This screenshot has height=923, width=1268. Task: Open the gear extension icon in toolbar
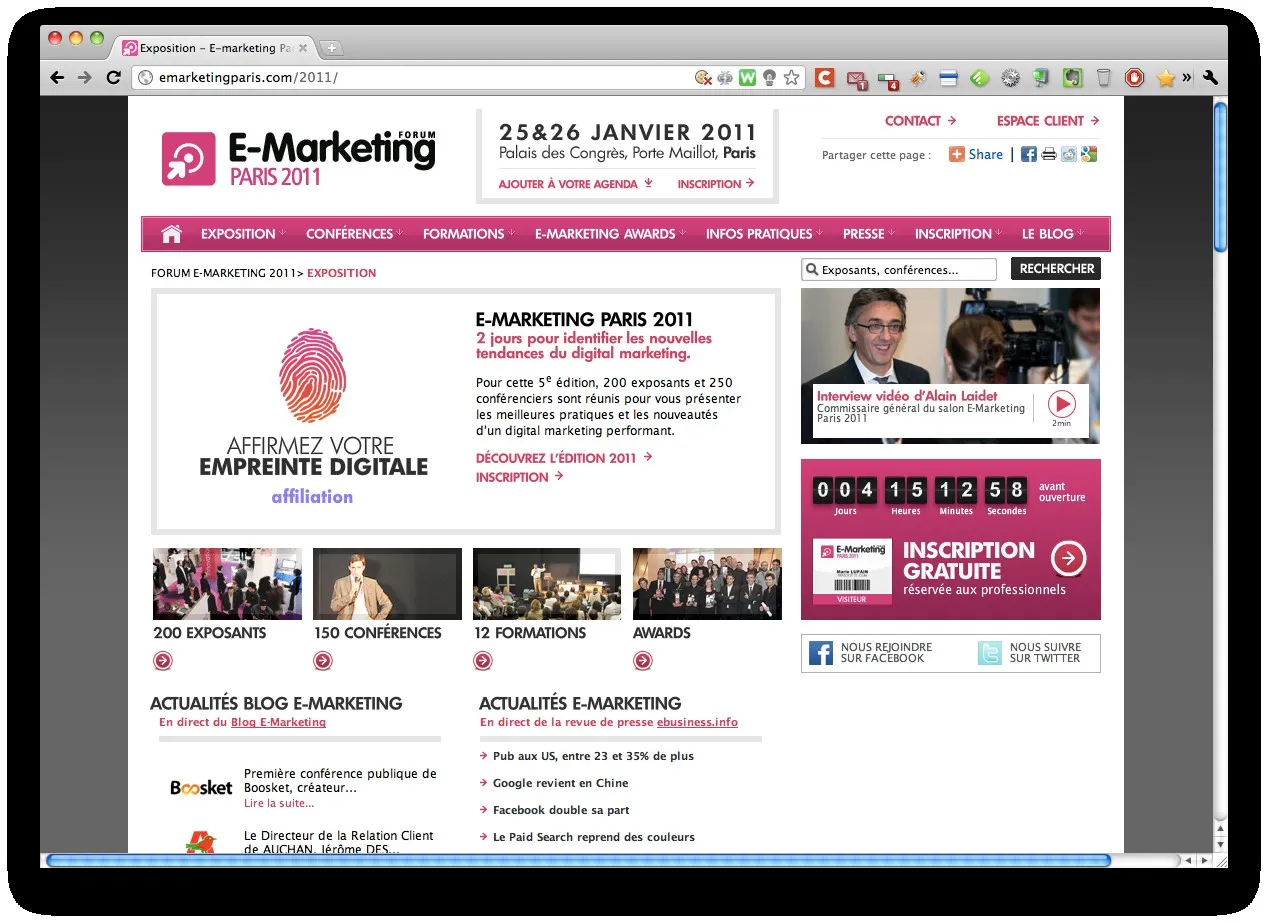click(x=1011, y=78)
